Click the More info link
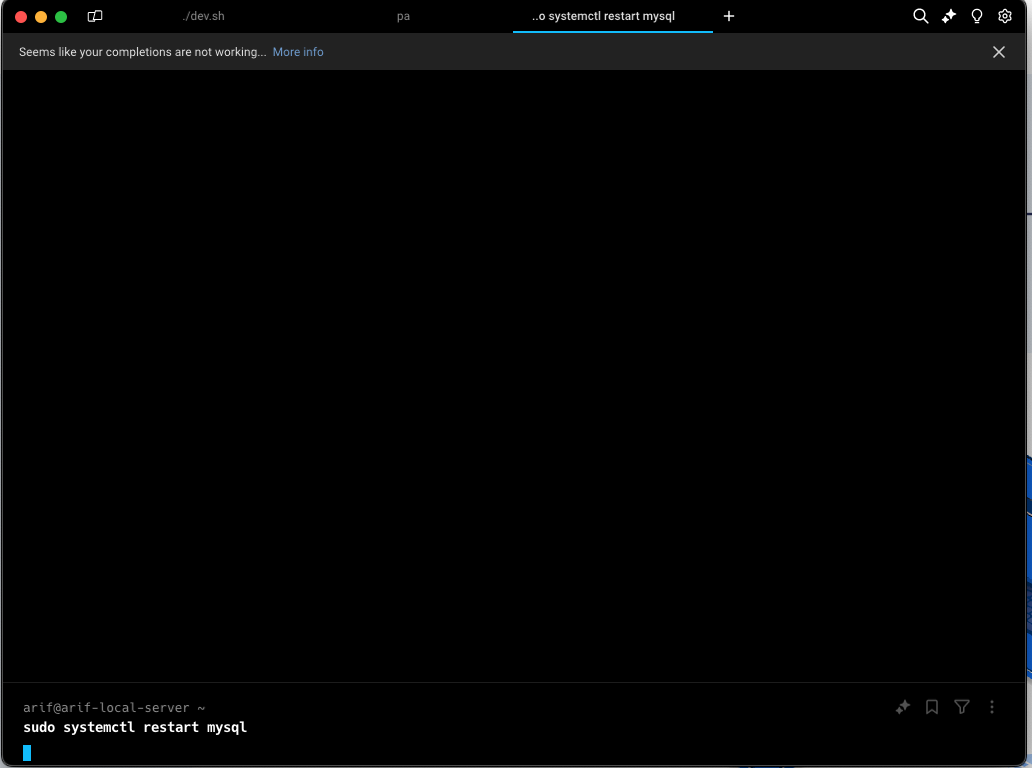 tap(298, 52)
